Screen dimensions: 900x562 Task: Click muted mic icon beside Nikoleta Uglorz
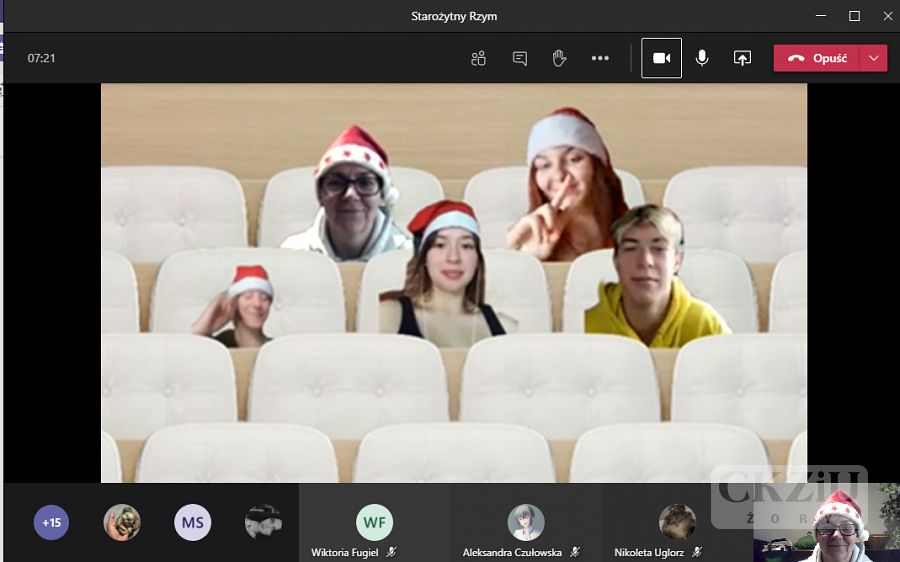[x=697, y=552]
